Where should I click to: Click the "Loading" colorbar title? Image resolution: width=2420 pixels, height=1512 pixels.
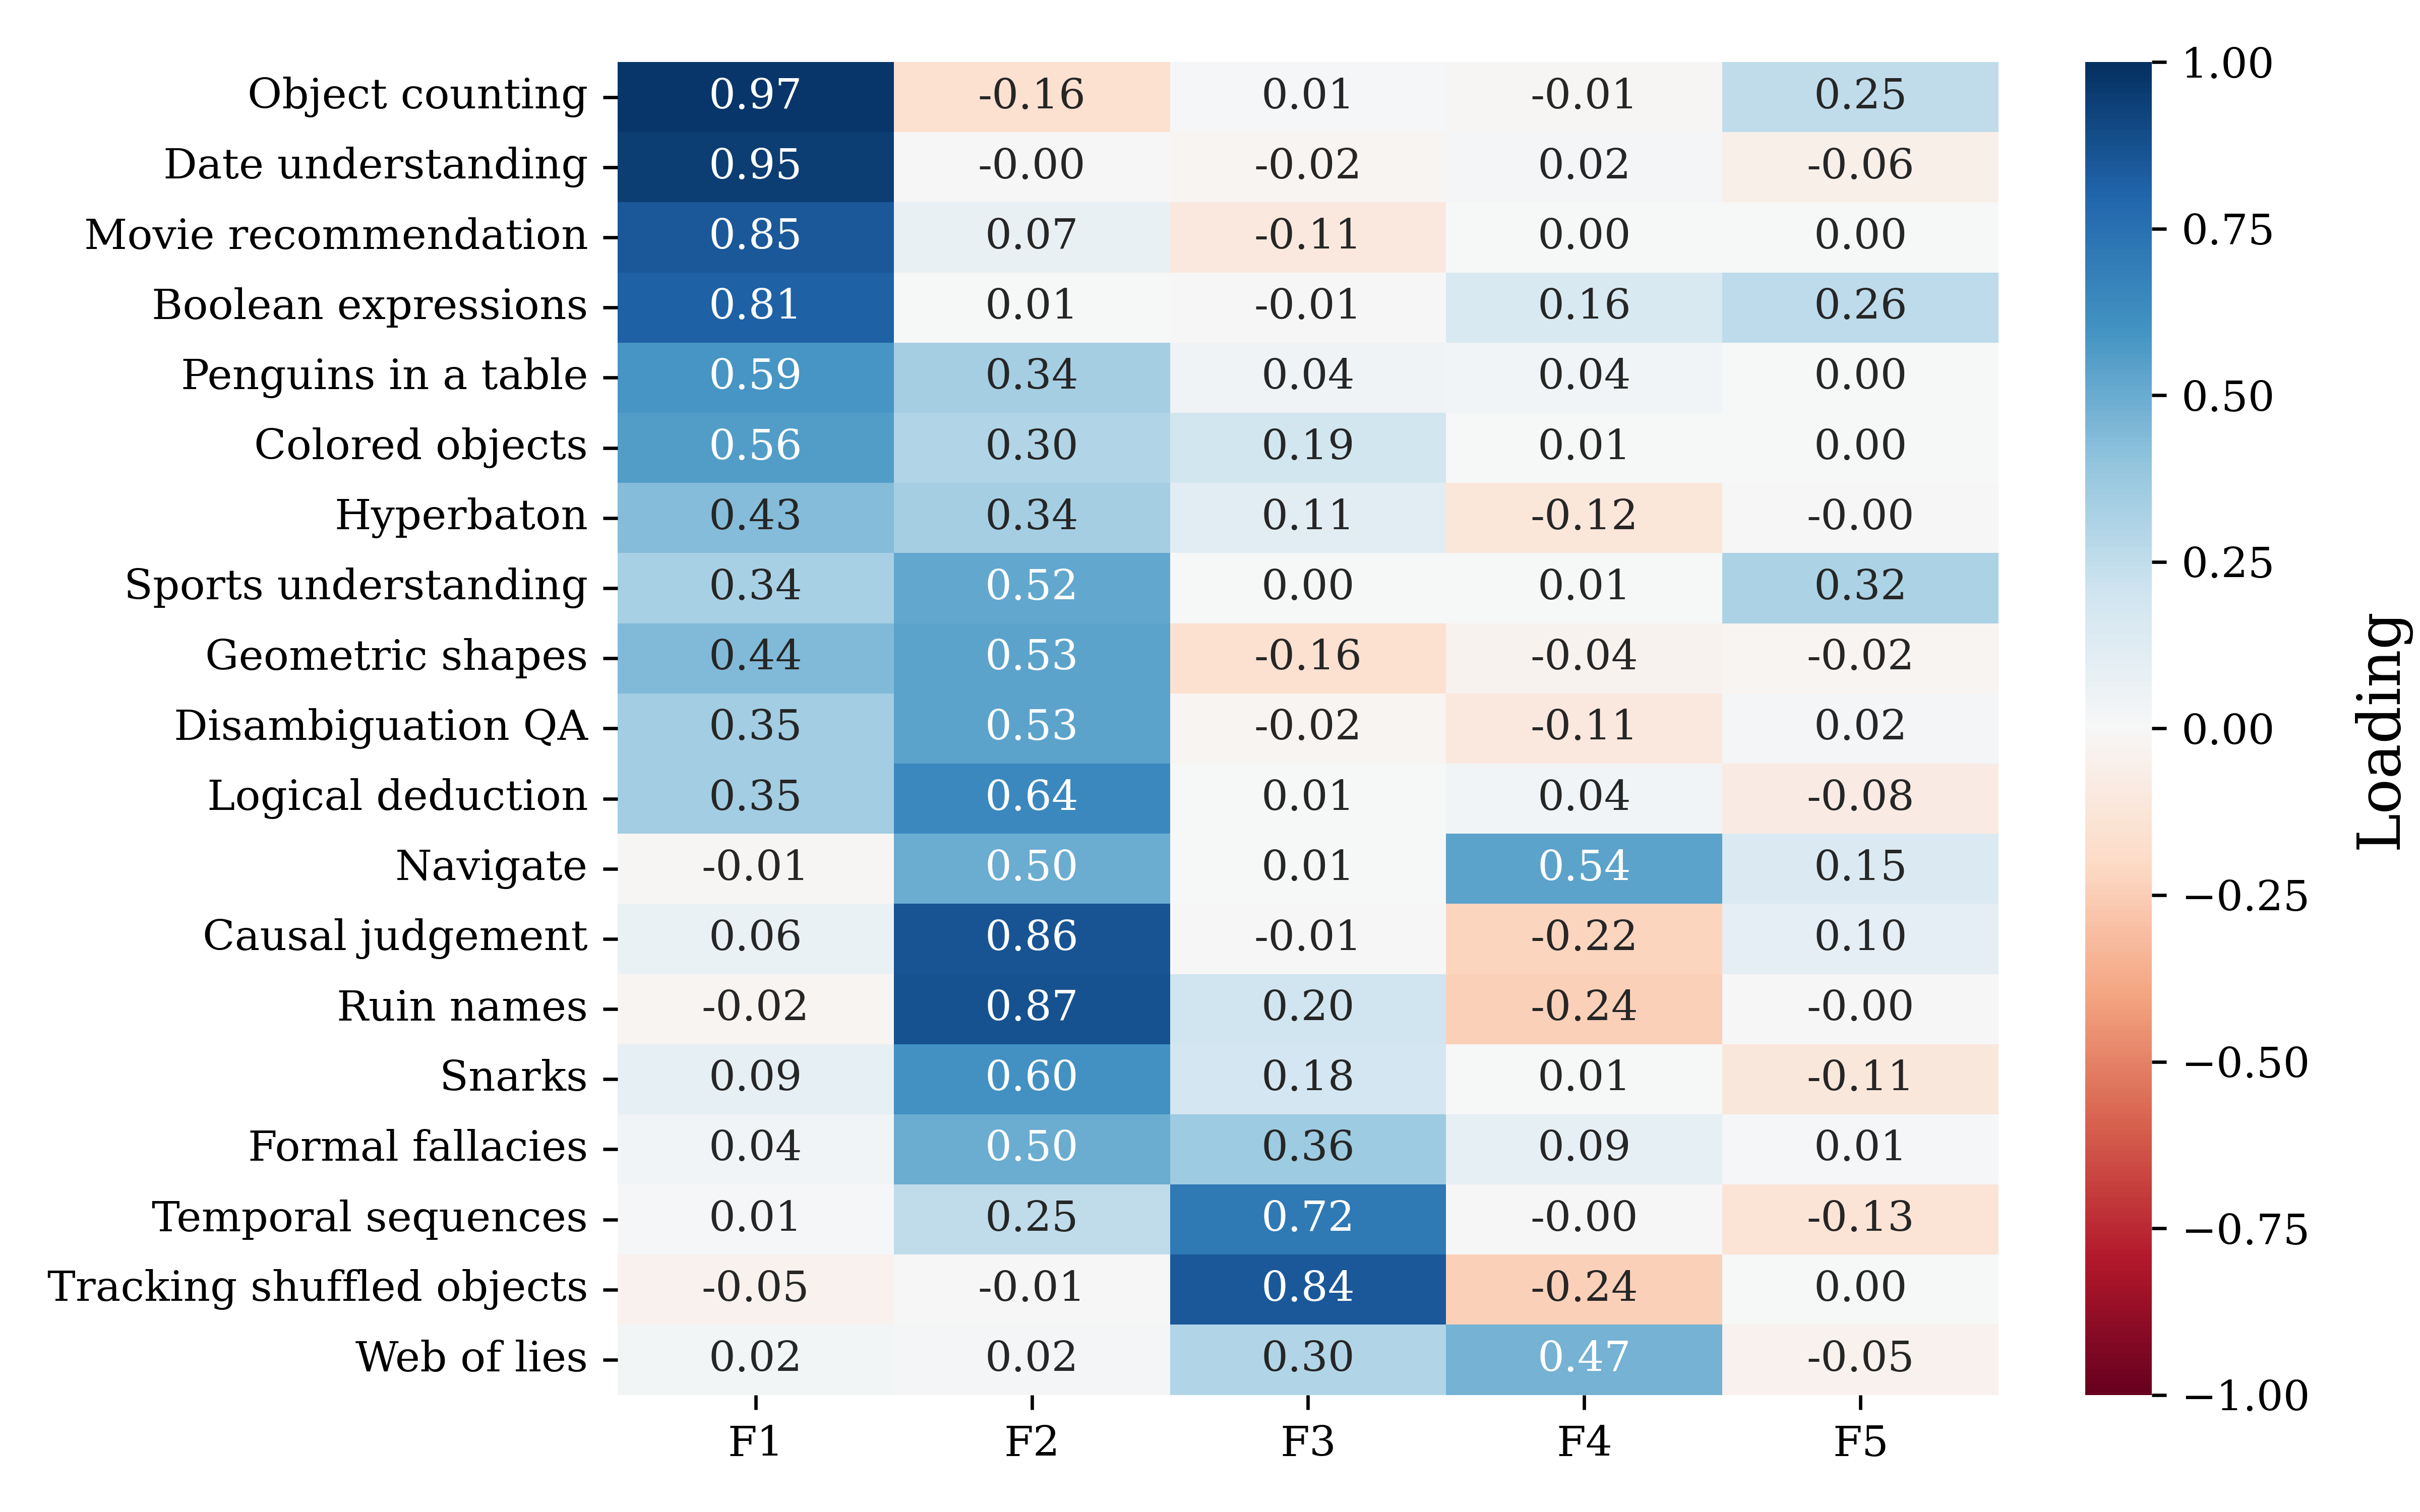click(2380, 730)
